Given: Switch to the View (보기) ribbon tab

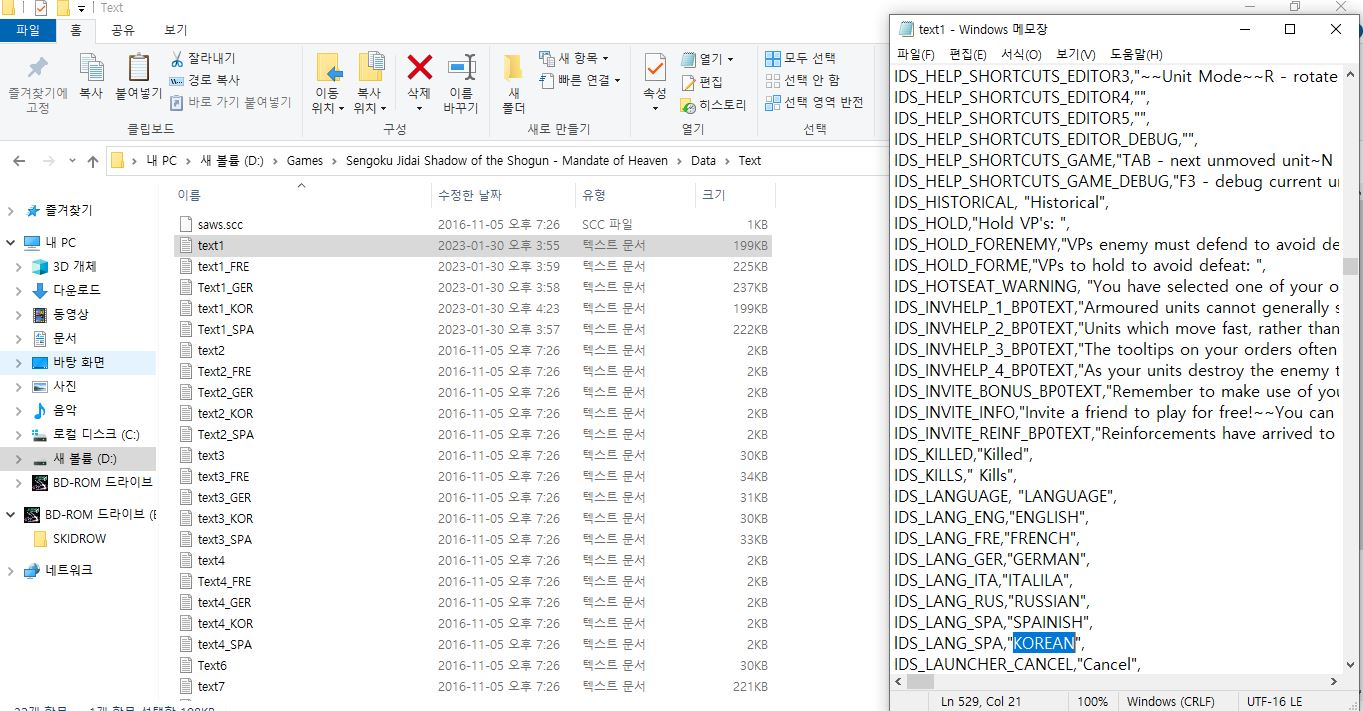Looking at the screenshot, I should [175, 31].
